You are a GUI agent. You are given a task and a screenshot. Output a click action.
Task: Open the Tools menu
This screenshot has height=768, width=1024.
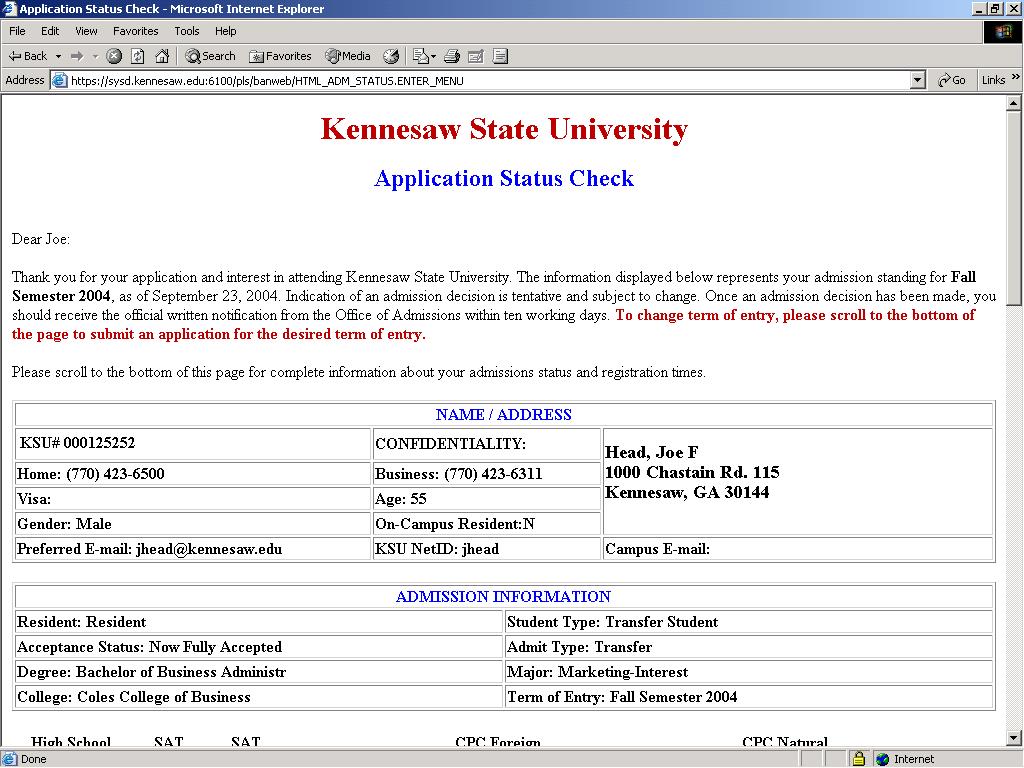point(186,31)
